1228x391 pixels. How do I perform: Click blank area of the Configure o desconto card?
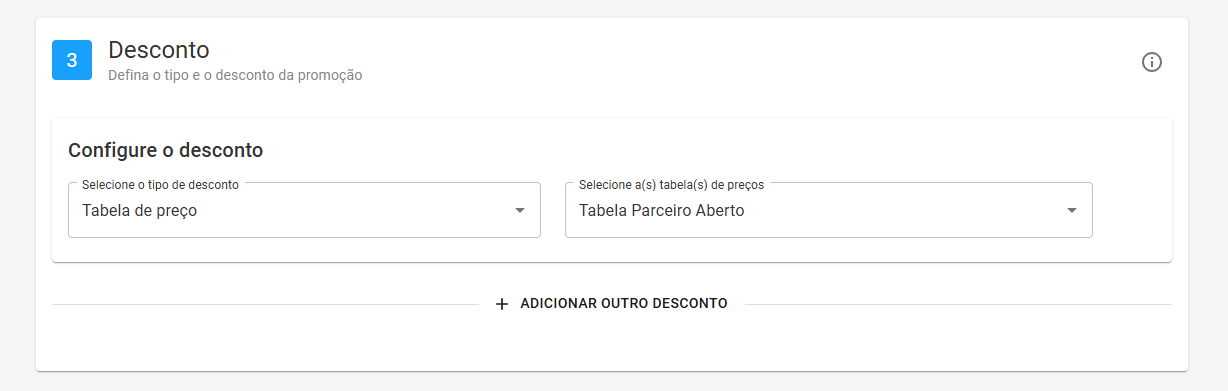700,150
